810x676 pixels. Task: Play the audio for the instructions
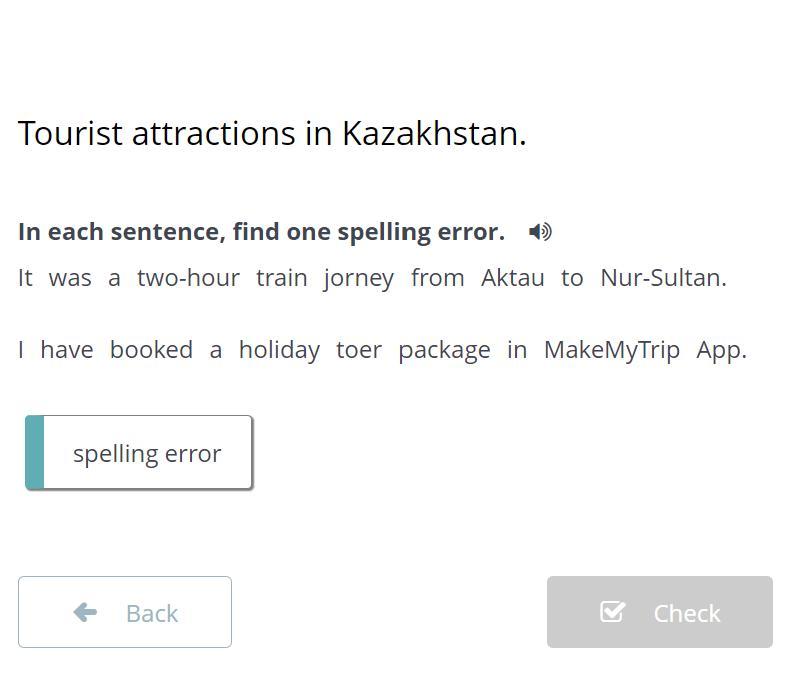pyautogui.click(x=540, y=232)
